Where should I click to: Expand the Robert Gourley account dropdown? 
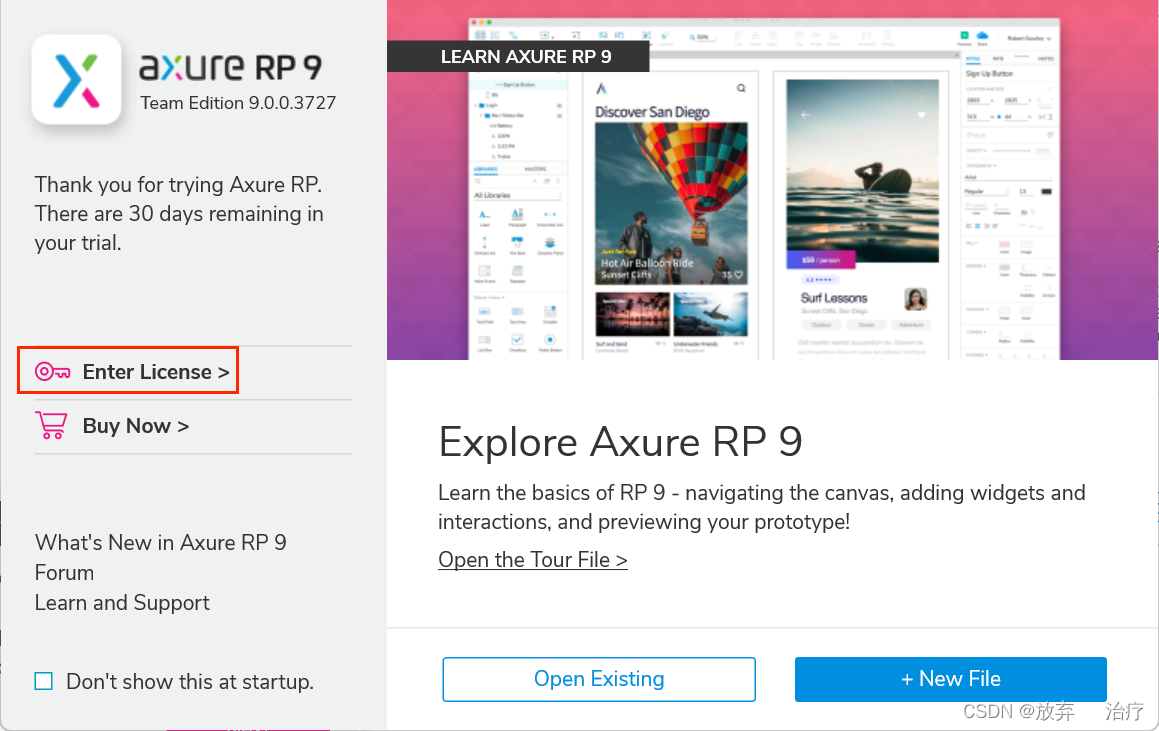(1048, 39)
